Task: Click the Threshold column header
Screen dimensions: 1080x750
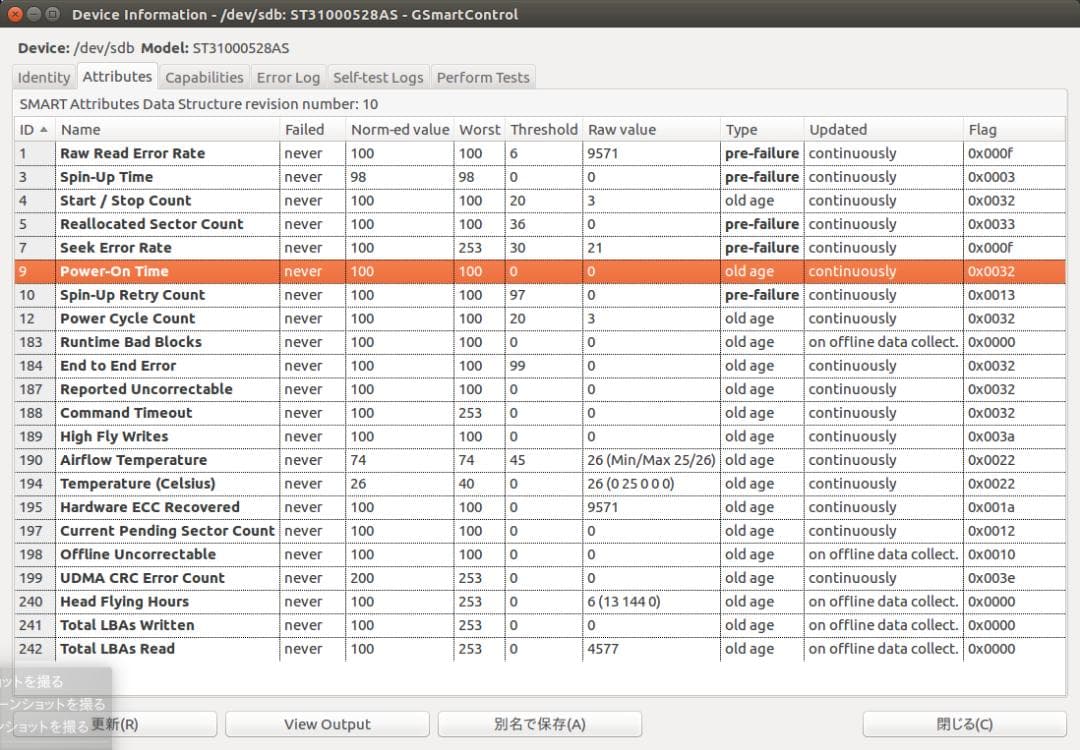Action: [x=543, y=130]
